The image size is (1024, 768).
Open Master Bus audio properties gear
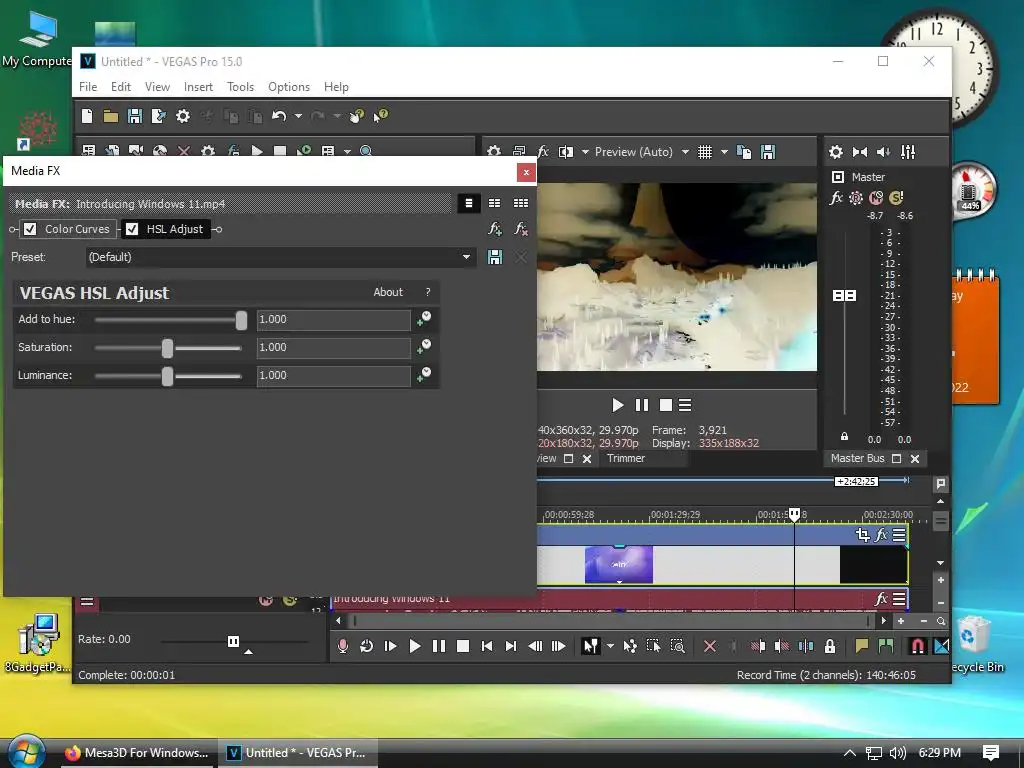point(835,152)
